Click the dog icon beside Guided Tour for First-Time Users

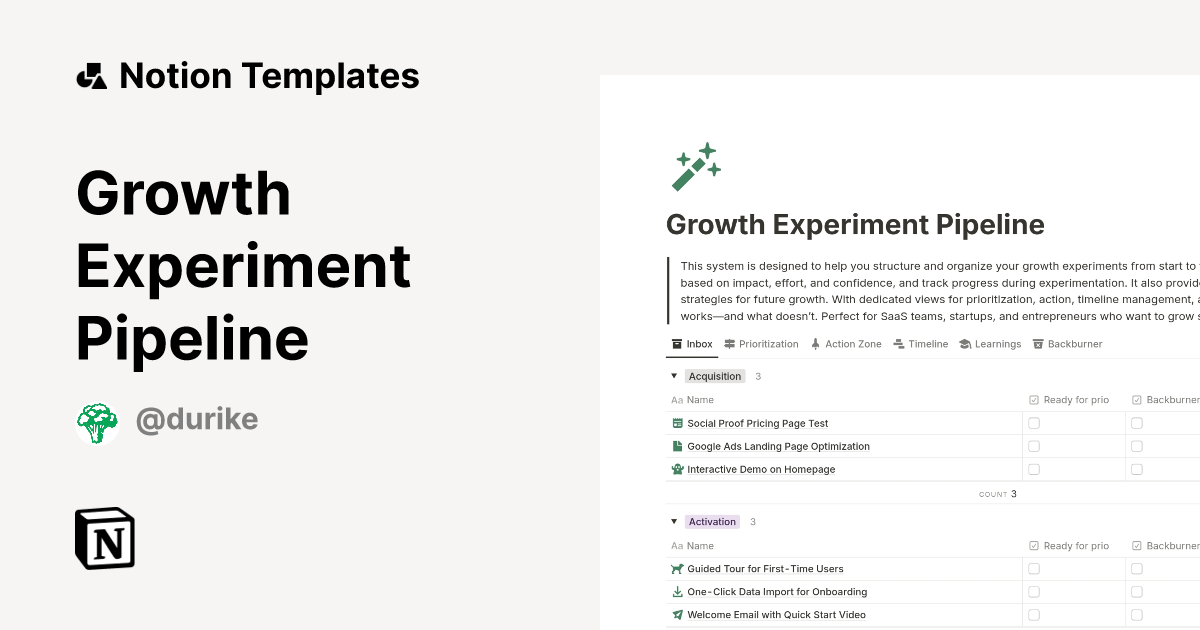click(x=678, y=568)
